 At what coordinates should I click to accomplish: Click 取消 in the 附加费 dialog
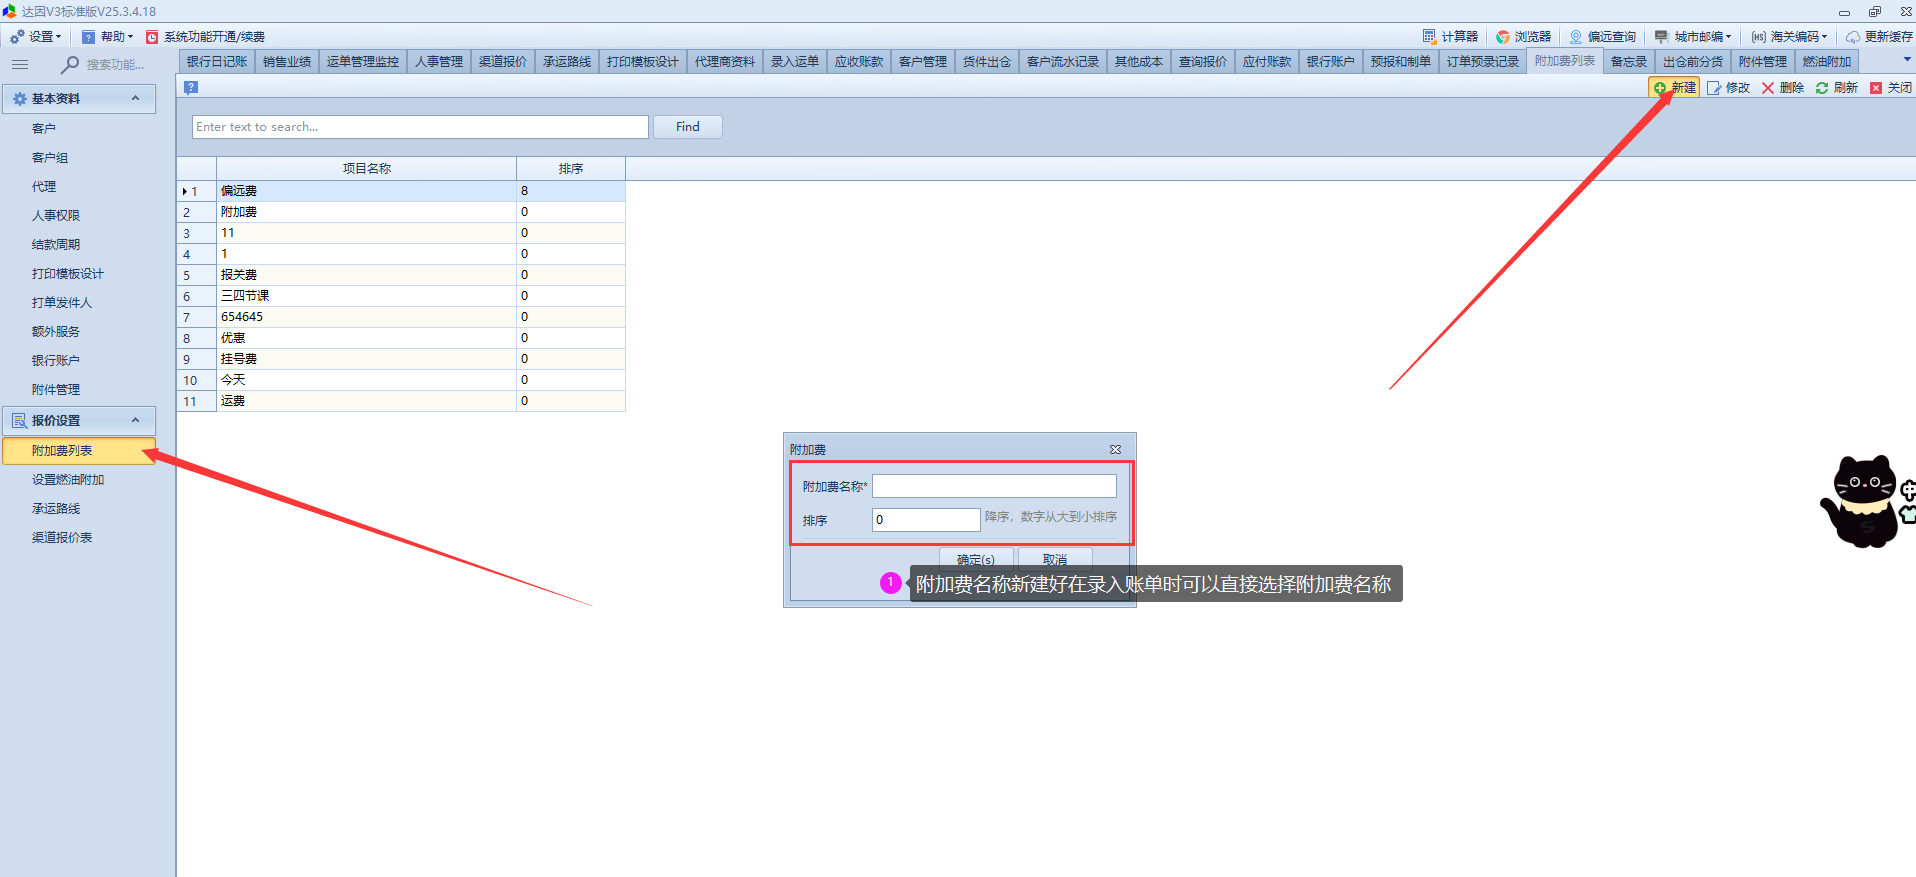[1054, 559]
